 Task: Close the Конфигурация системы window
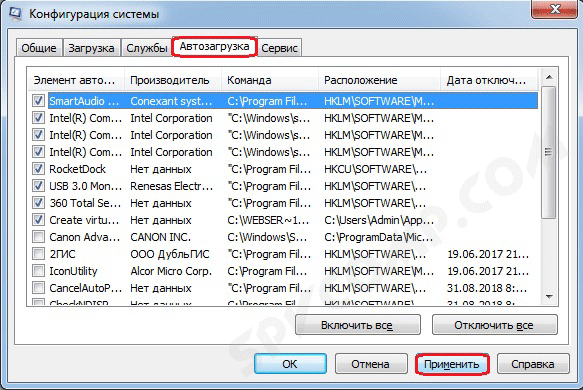(x=555, y=9)
